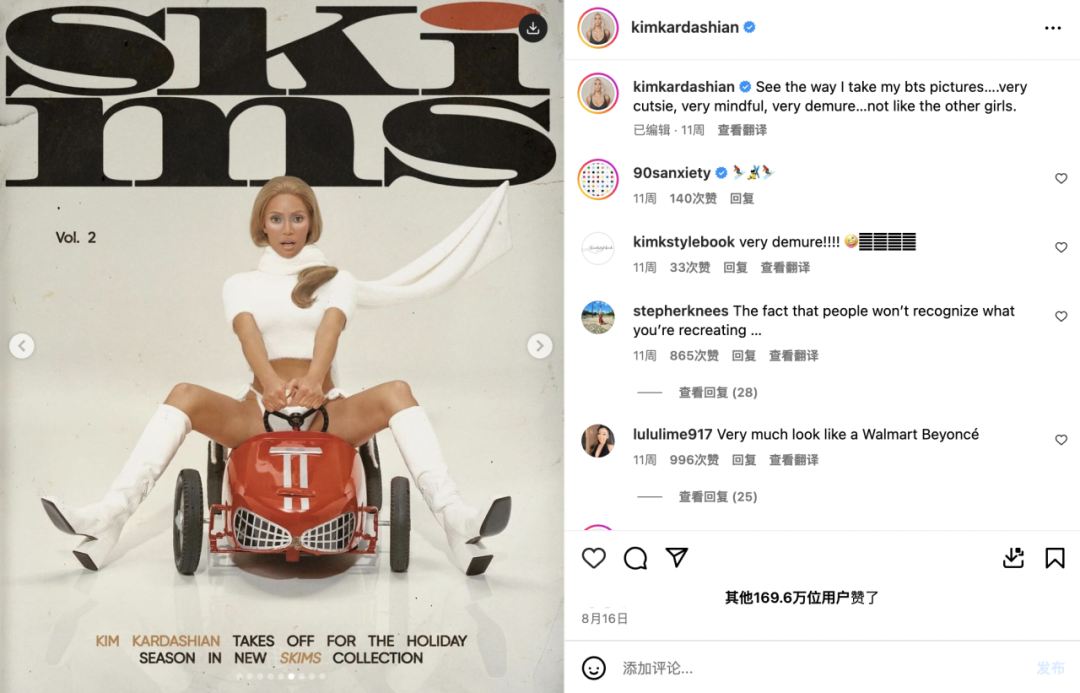The image size is (1080, 693).
Task: Open the three-dot more options menu
Action: pyautogui.click(x=1052, y=28)
